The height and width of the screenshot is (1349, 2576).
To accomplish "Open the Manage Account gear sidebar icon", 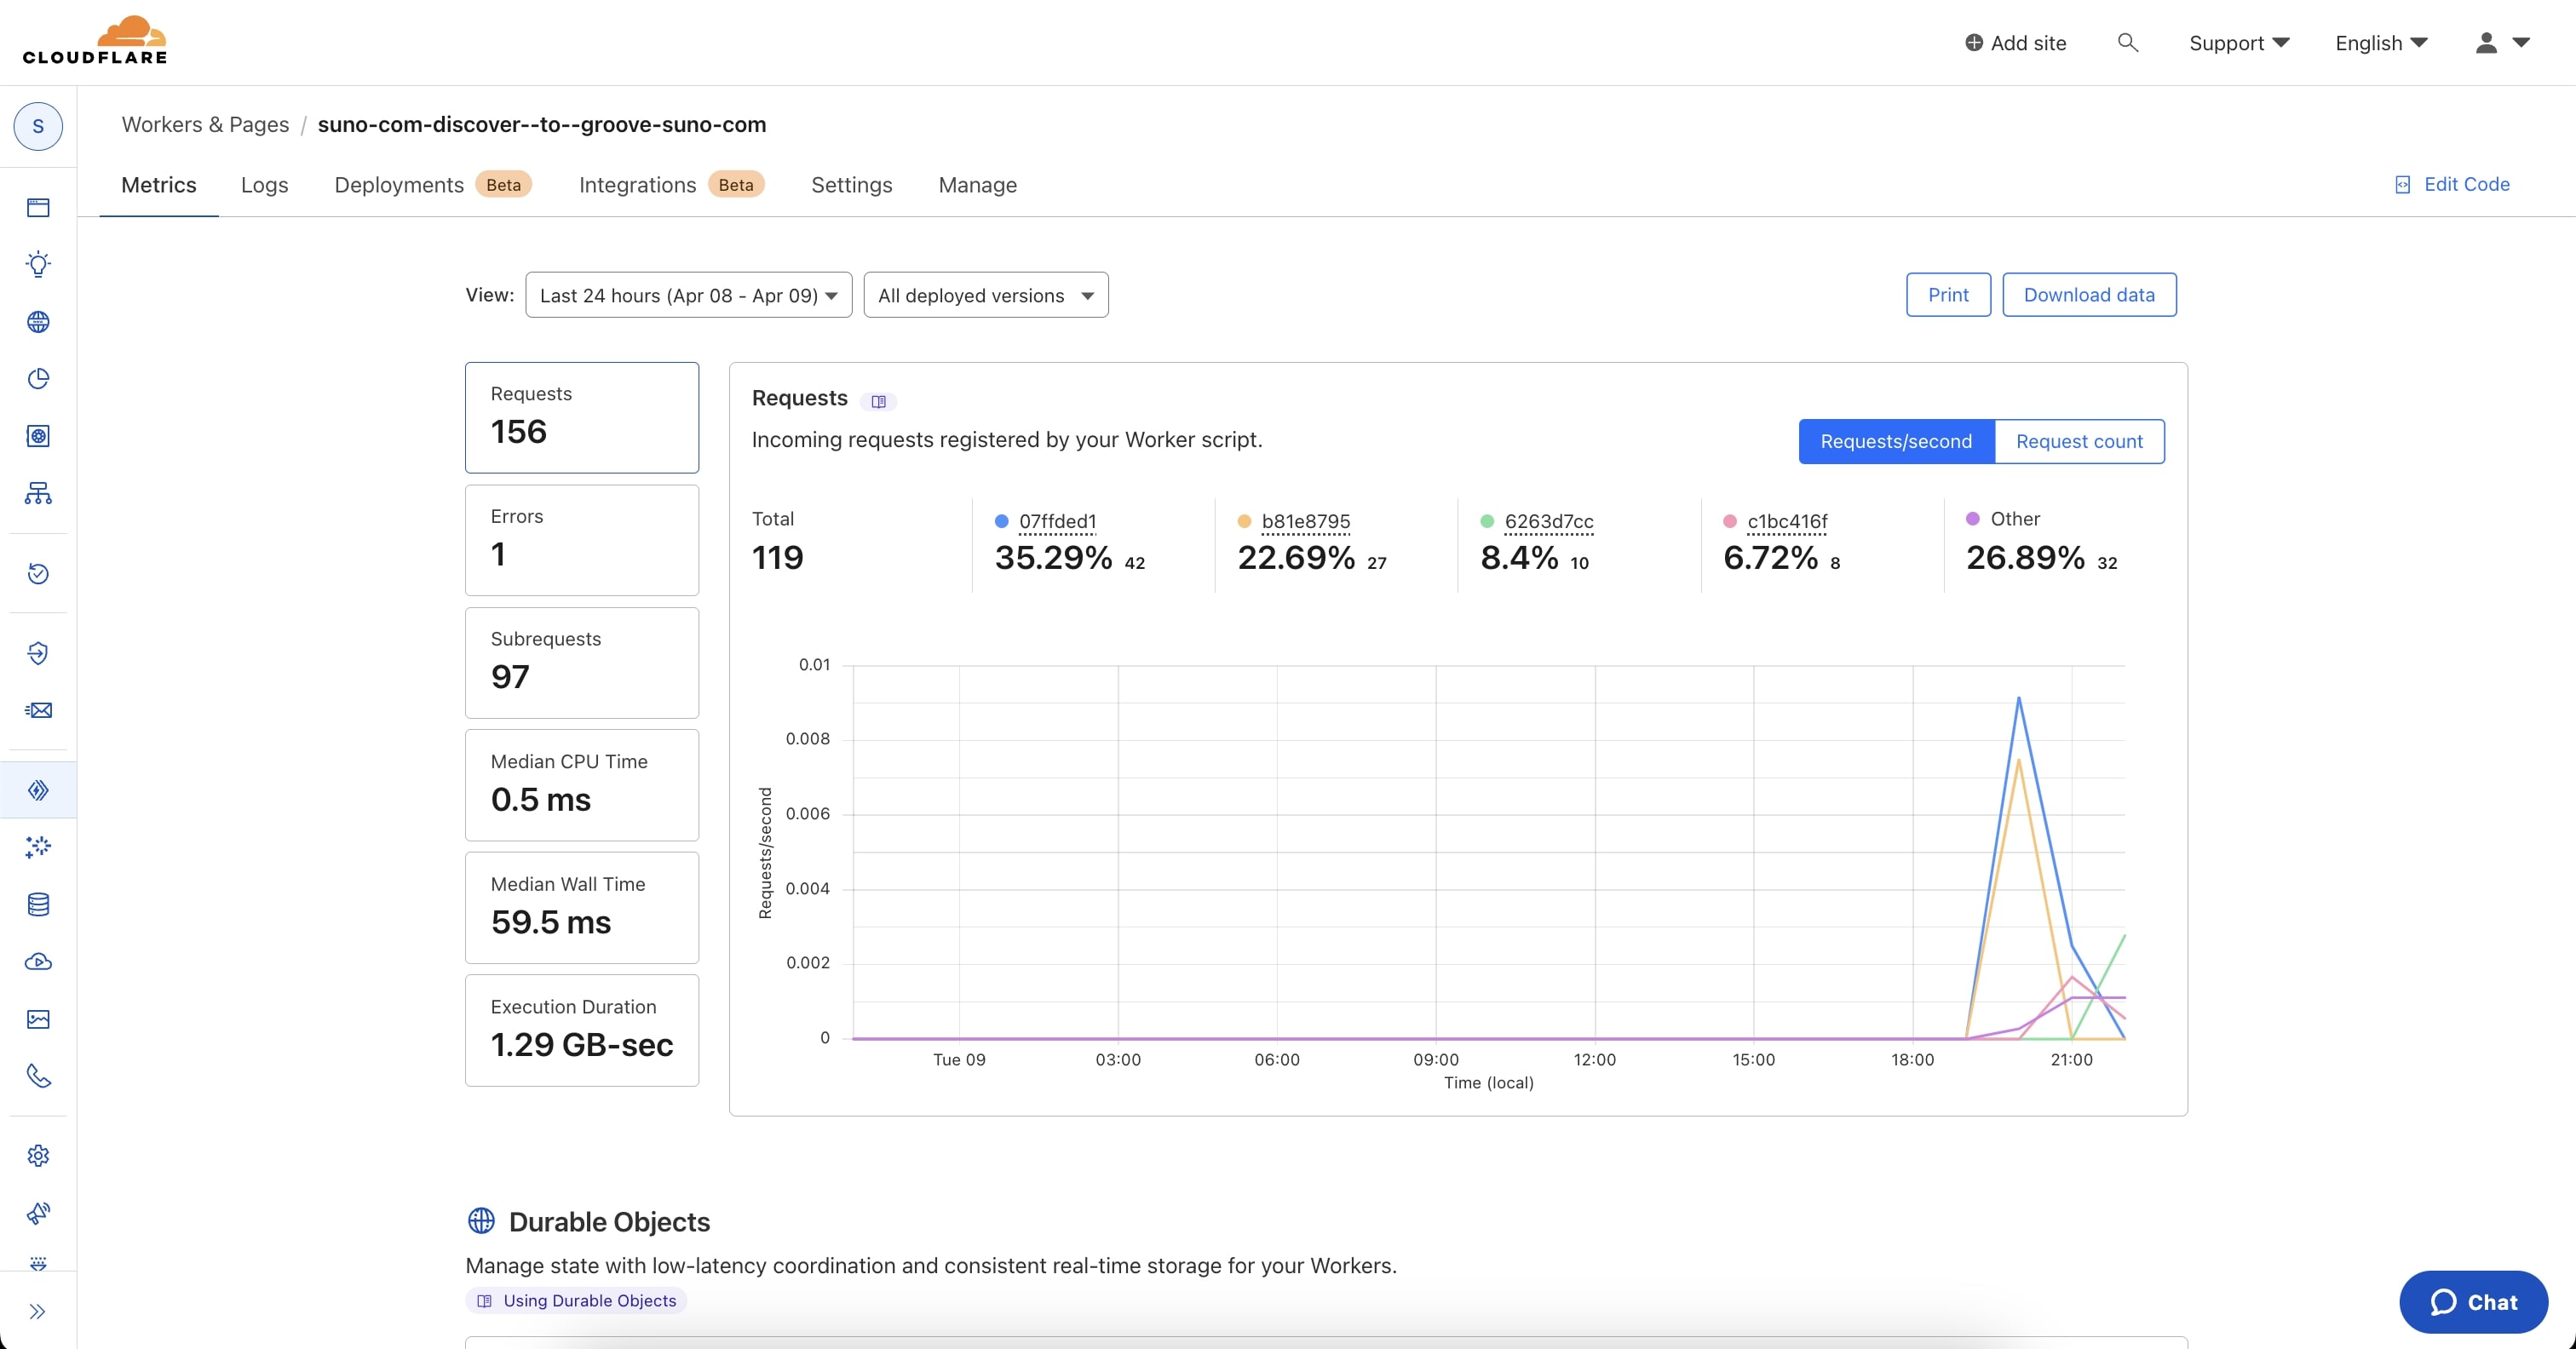I will [38, 1155].
